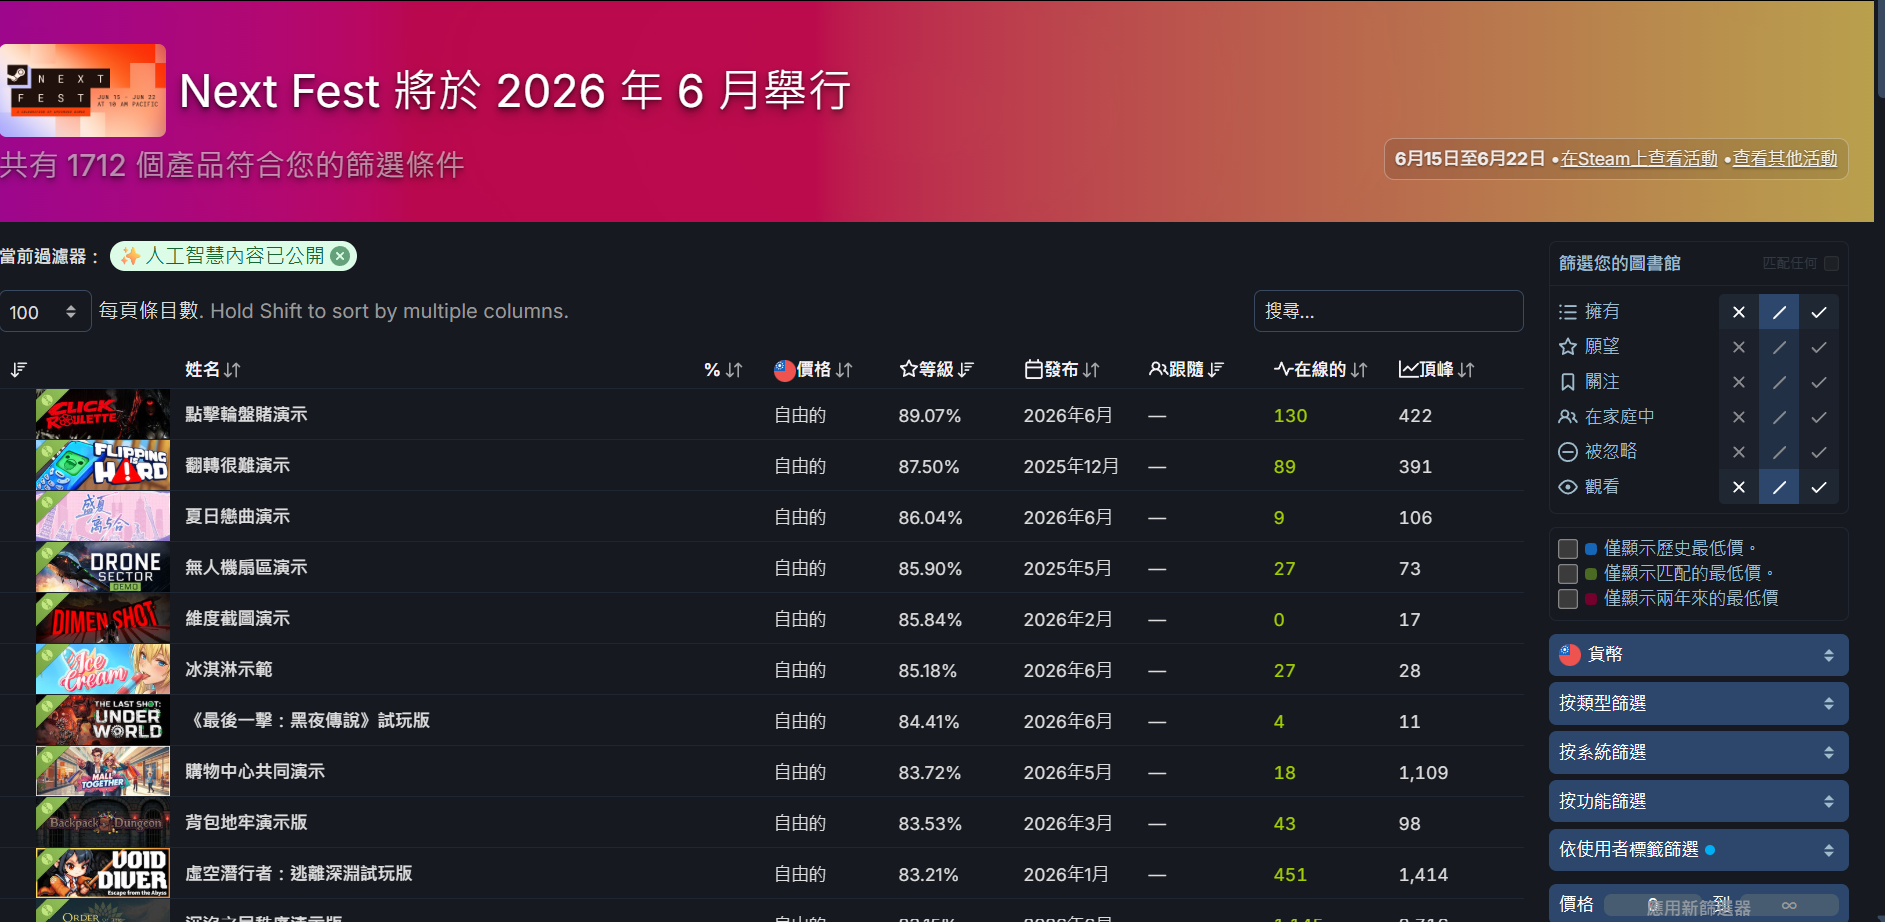
Task: Open 虛空潛行者：逃離深淵試玩版 entry
Action: [298, 873]
